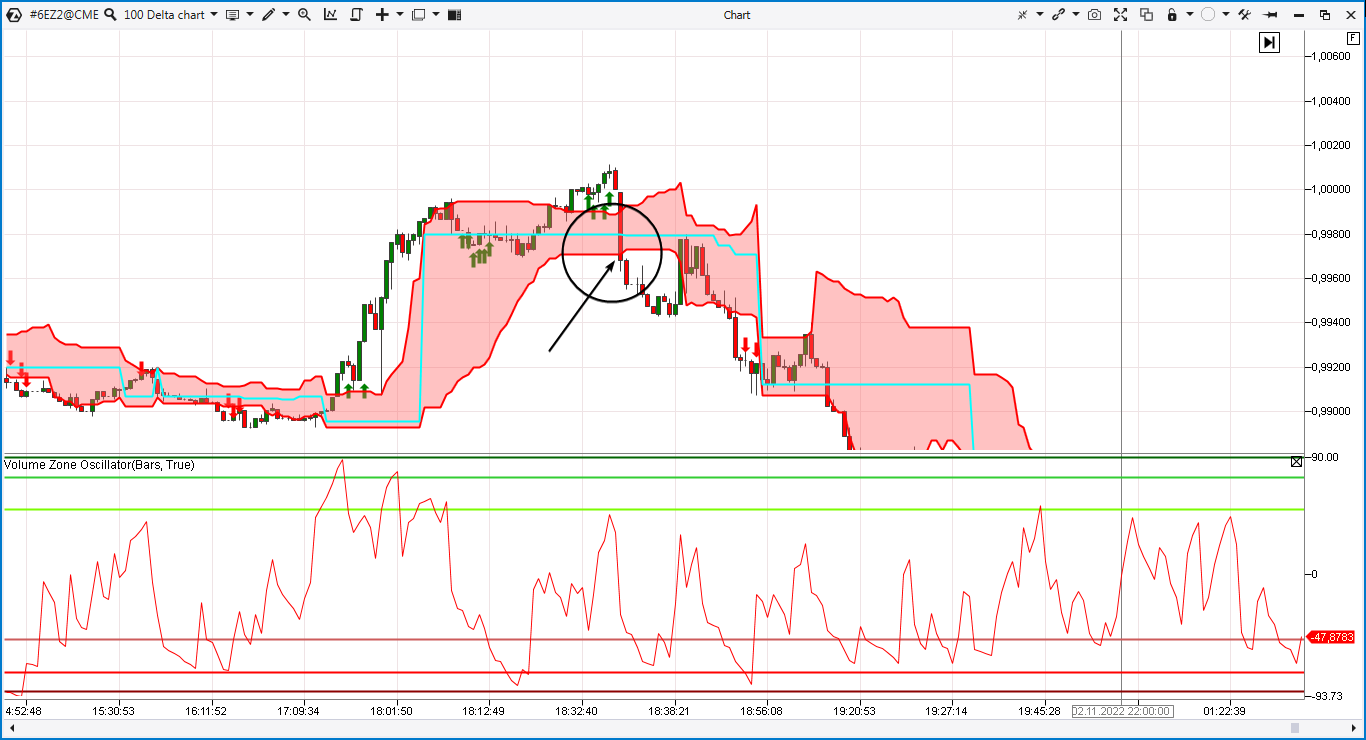Open the indicators line chart icon
The height and width of the screenshot is (740, 1366).
(331, 15)
